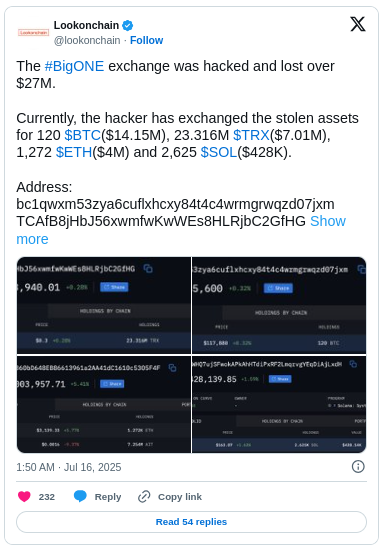Open the #BigONE hashtag
Viewport: 384px width, 549px height.
(x=74, y=66)
